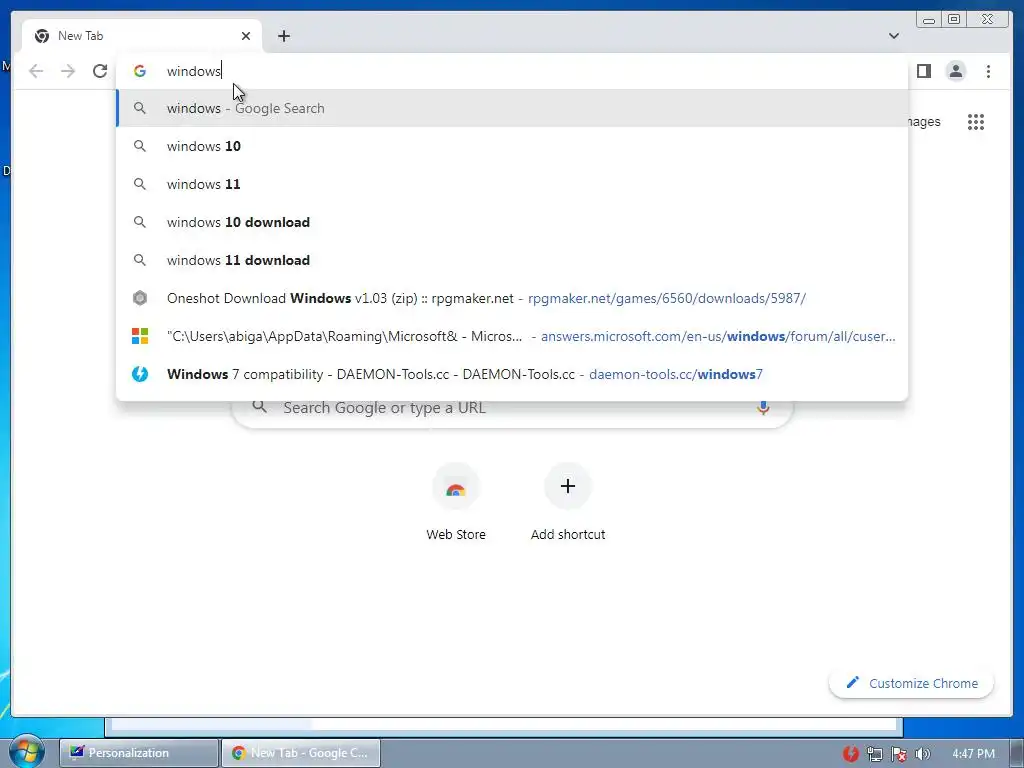Switch to Personalization taskbar window

pos(138,753)
